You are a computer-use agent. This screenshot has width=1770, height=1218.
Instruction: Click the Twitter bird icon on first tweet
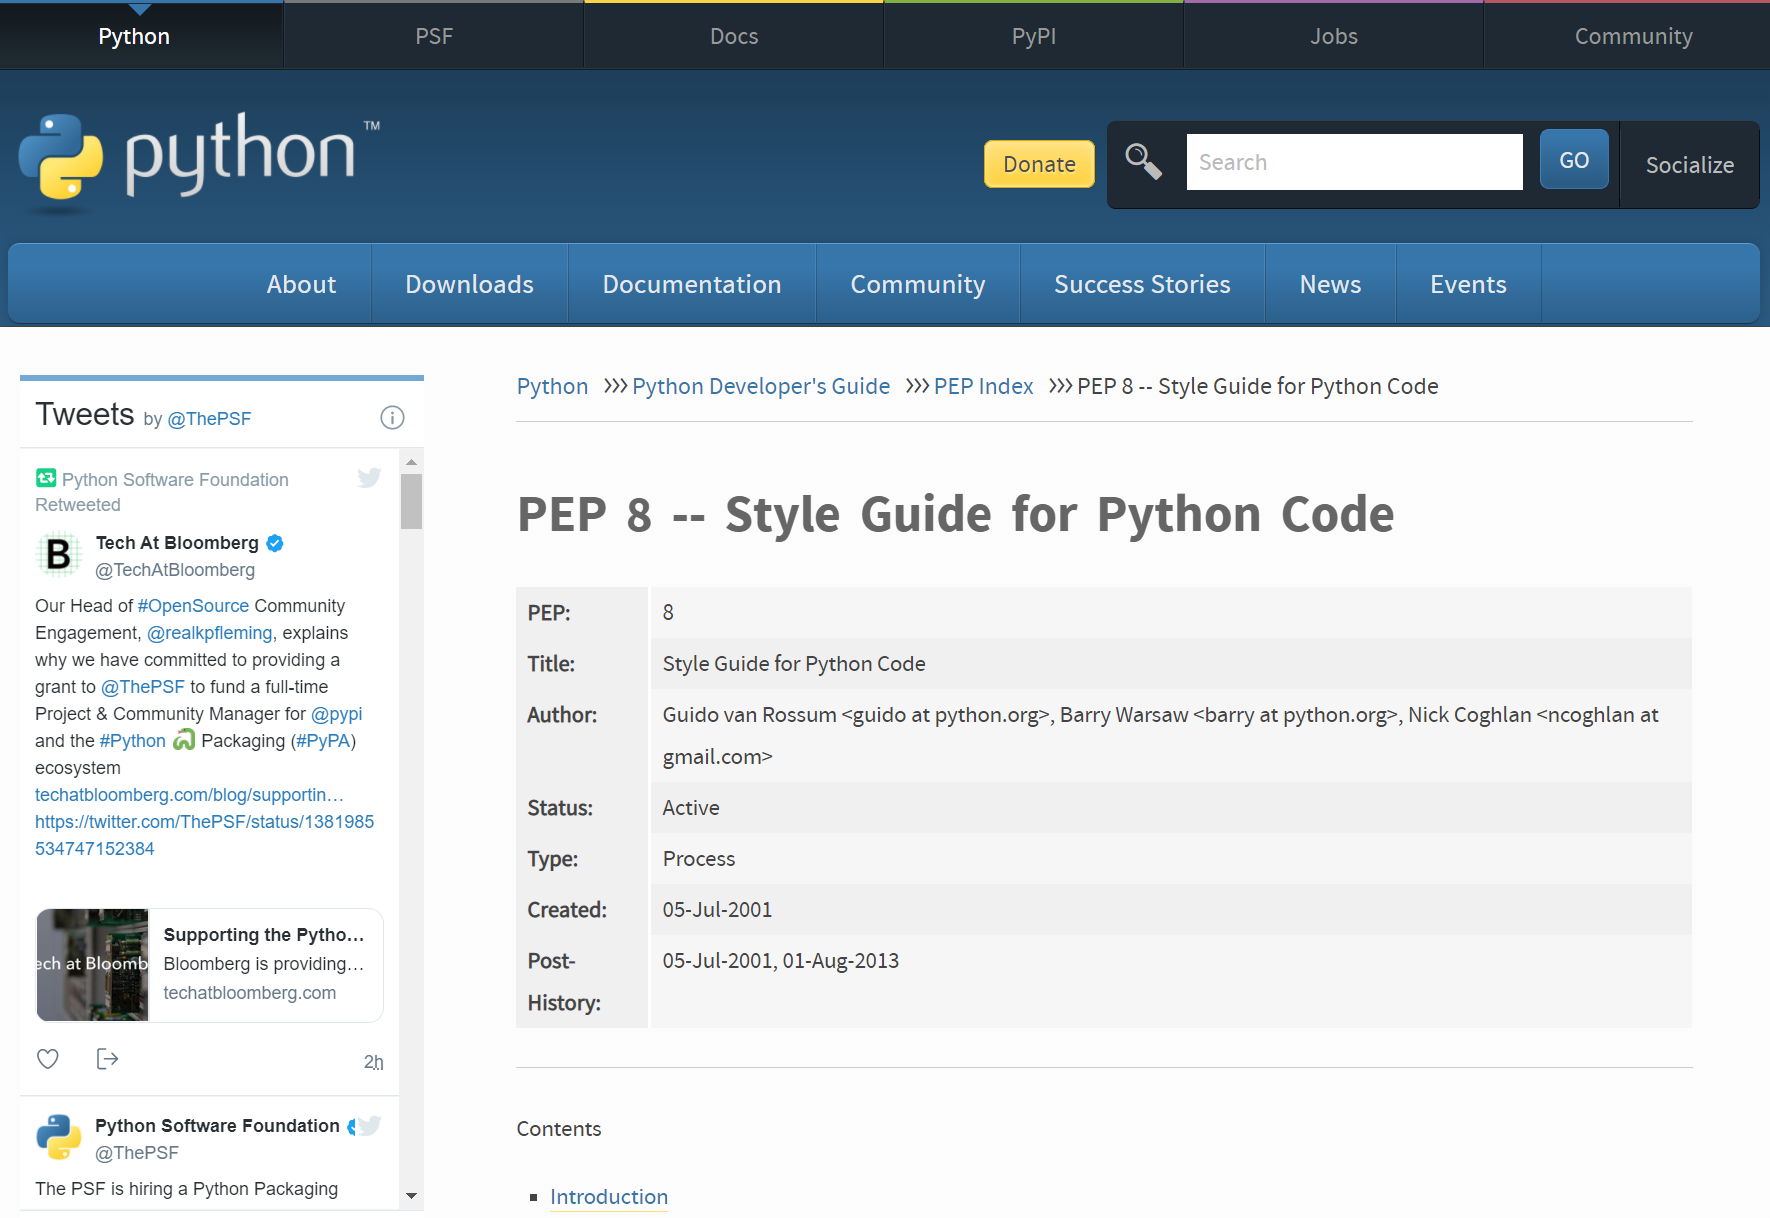pos(369,478)
